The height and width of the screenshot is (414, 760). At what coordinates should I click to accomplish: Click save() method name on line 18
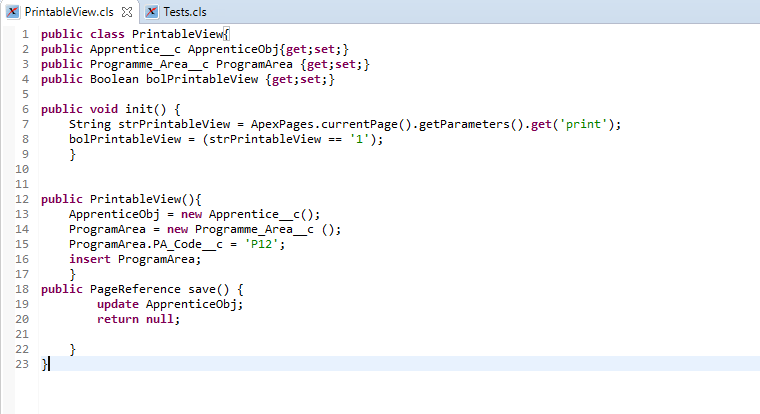click(x=209, y=289)
